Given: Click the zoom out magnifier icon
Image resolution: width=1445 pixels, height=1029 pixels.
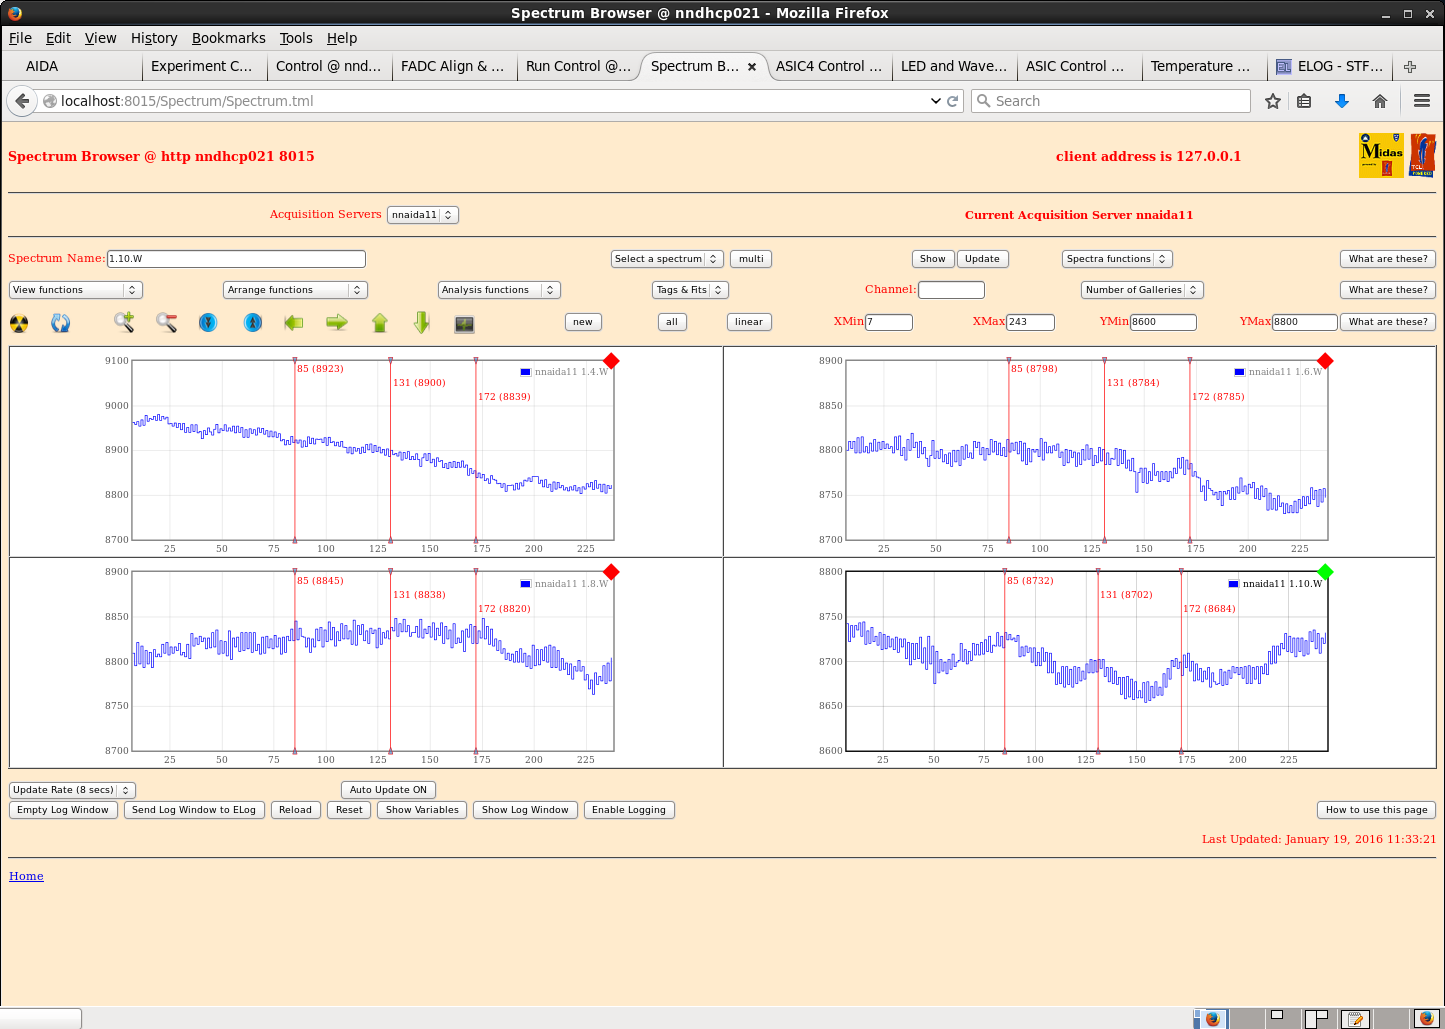Looking at the screenshot, I should click(x=166, y=322).
